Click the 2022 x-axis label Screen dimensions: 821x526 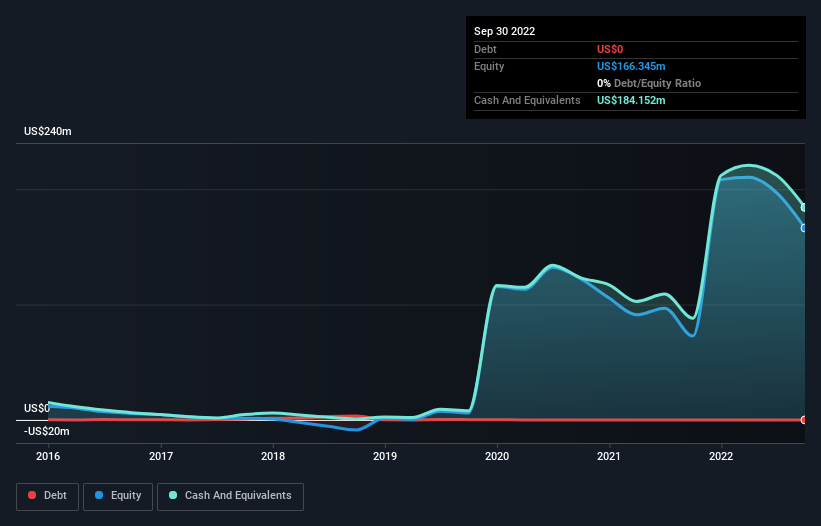(x=721, y=456)
